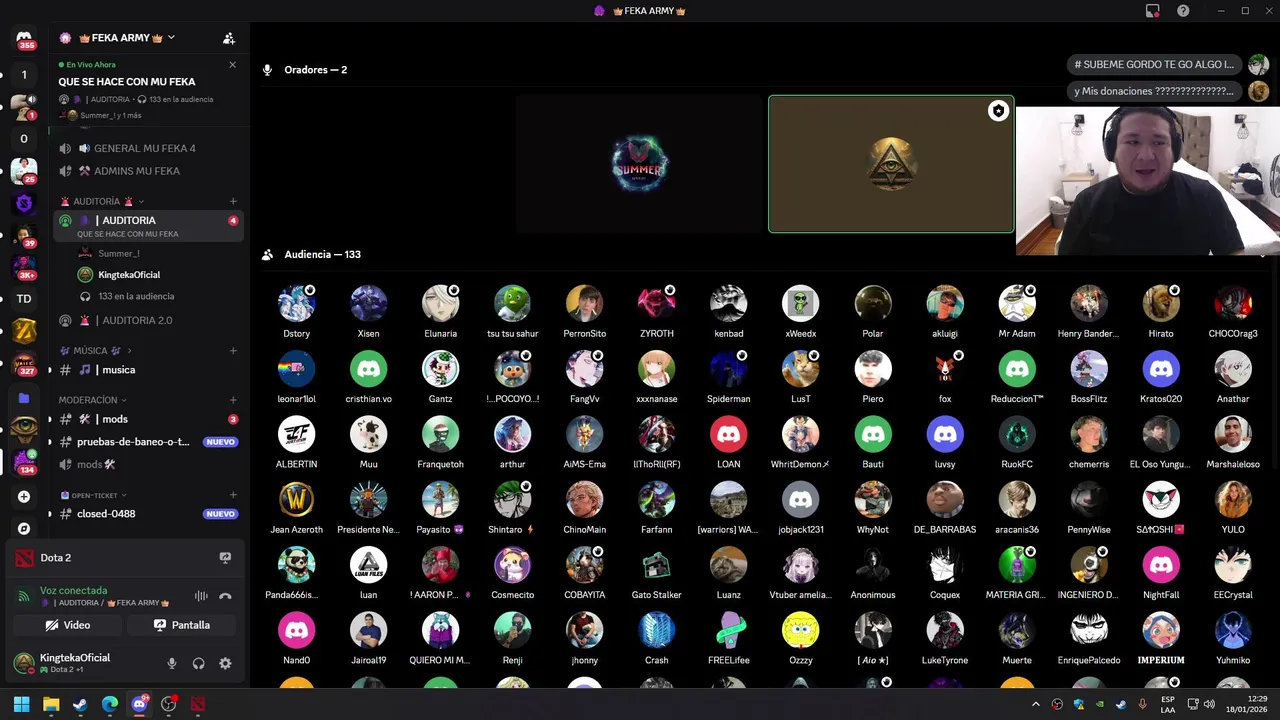1280x720 pixels.
Task: Open Microsoft Edge from the taskbar
Action: (110, 704)
